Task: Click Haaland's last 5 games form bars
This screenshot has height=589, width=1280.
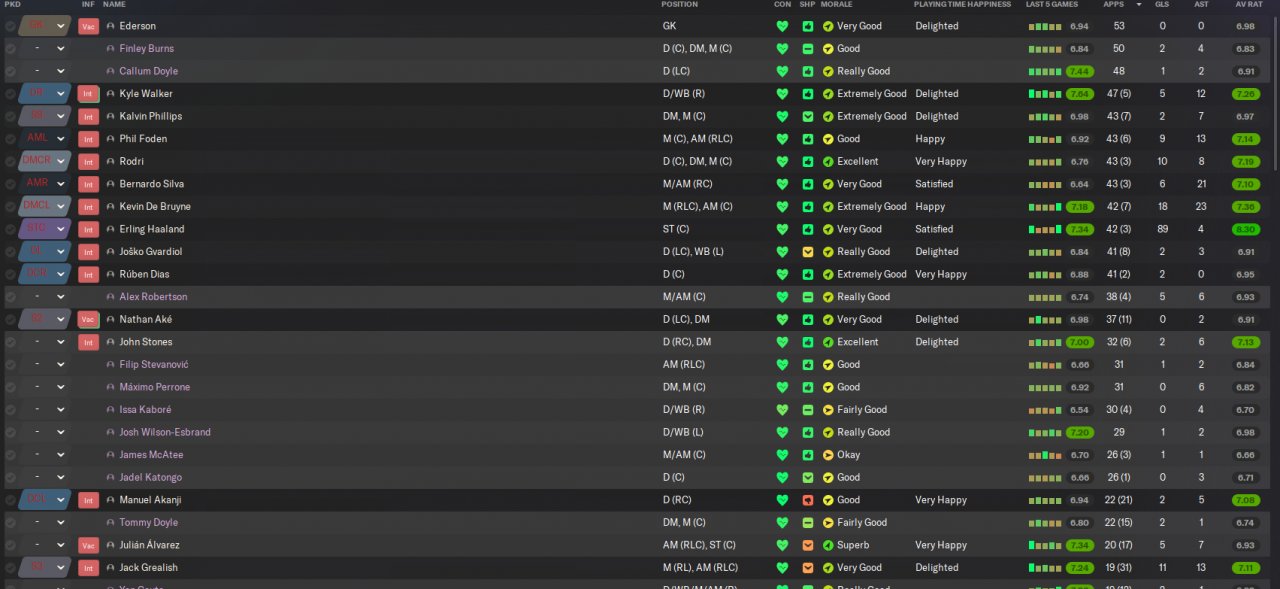Action: (x=1045, y=229)
